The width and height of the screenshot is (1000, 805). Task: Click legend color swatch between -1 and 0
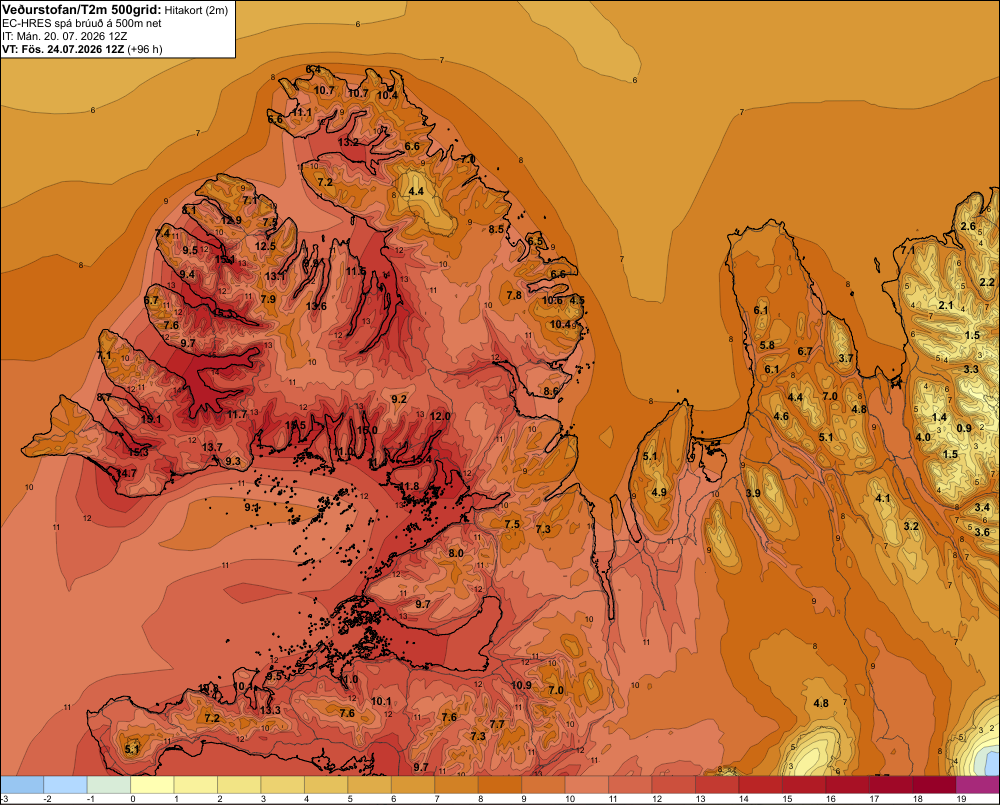click(109, 785)
